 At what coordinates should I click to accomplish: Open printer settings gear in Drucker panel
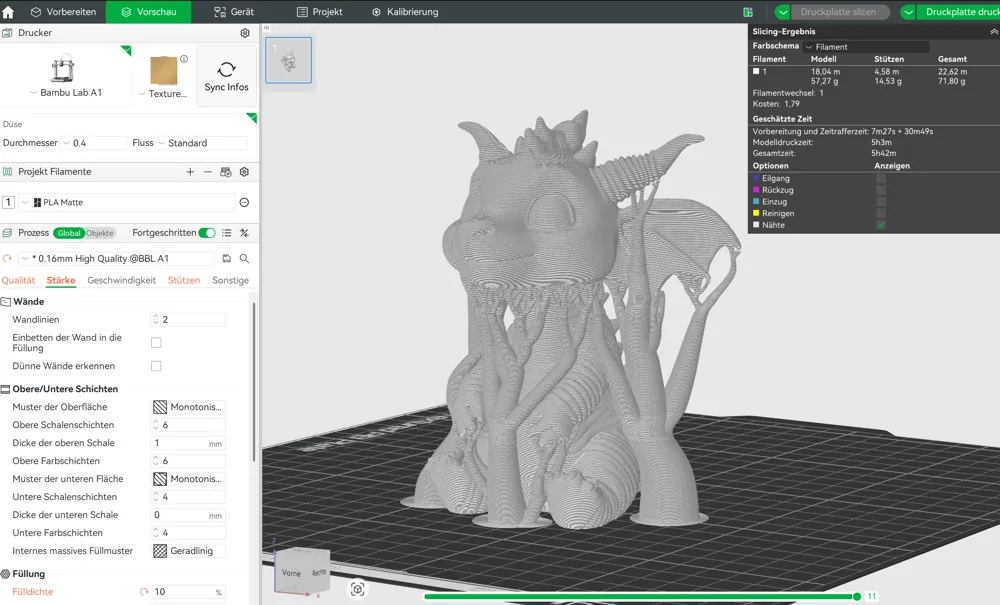point(245,33)
